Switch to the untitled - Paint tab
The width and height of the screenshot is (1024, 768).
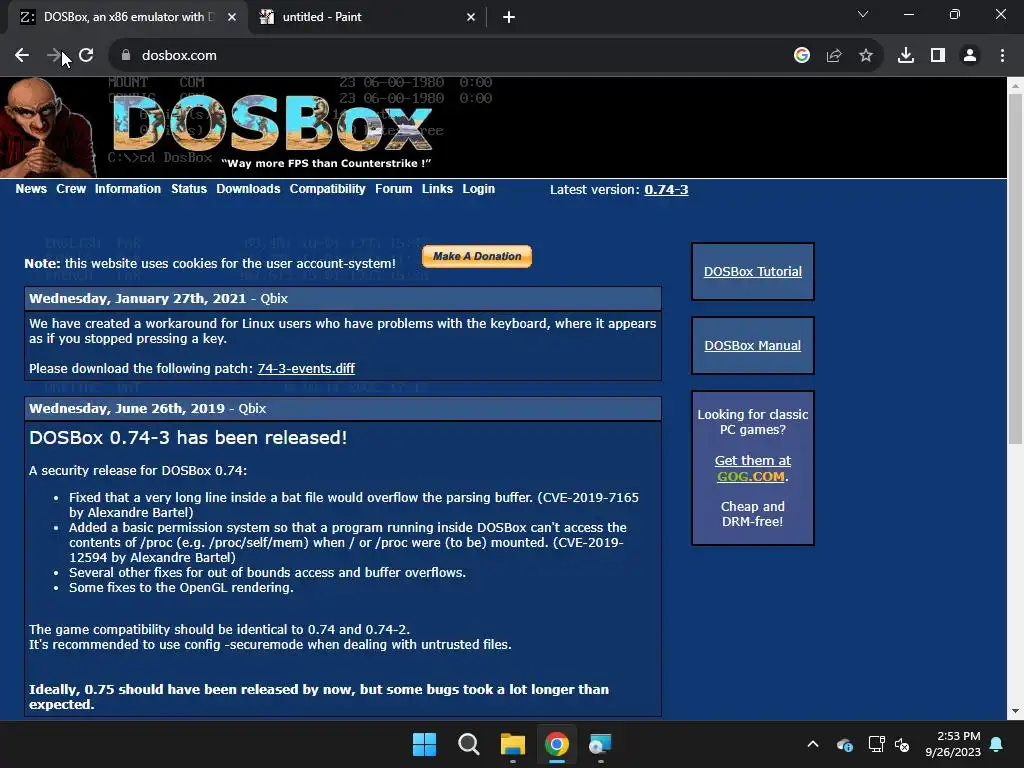tap(367, 17)
